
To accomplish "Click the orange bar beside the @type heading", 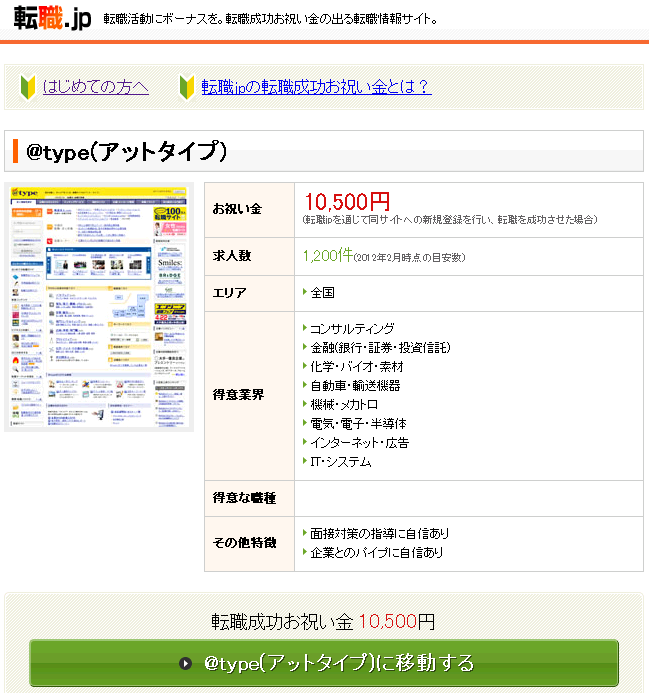I will pyautogui.click(x=16, y=152).
